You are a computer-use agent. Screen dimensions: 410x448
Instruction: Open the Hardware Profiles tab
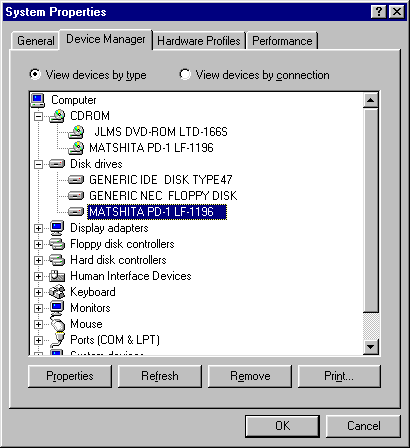click(x=199, y=41)
